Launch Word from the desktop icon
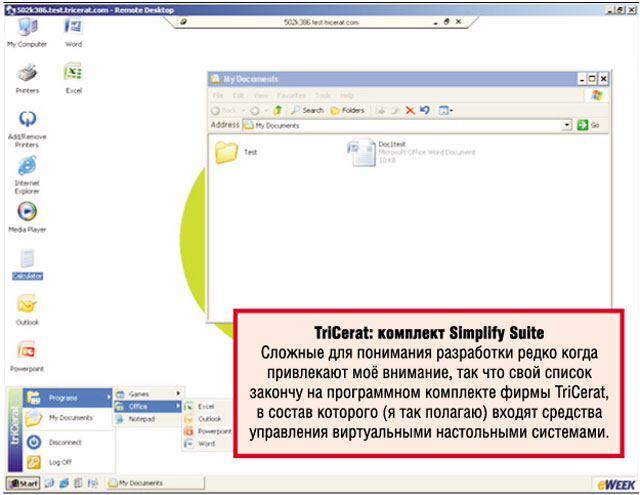The image size is (640, 495). tap(73, 33)
